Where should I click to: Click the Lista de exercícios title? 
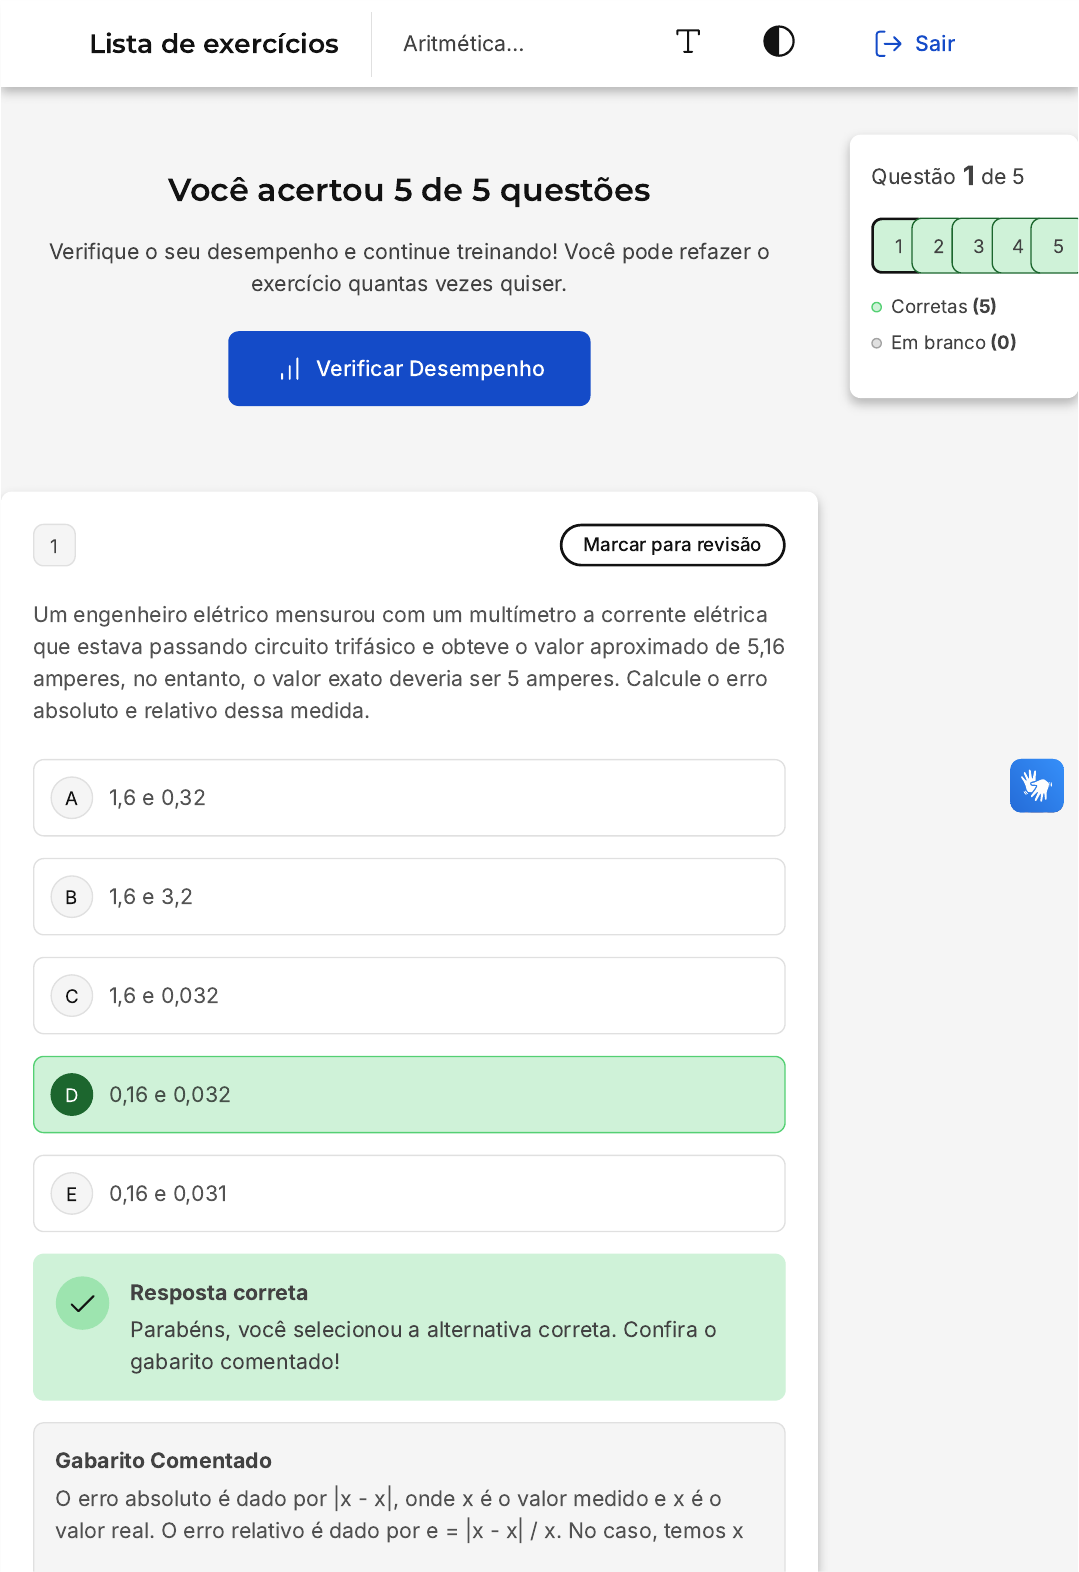click(214, 44)
